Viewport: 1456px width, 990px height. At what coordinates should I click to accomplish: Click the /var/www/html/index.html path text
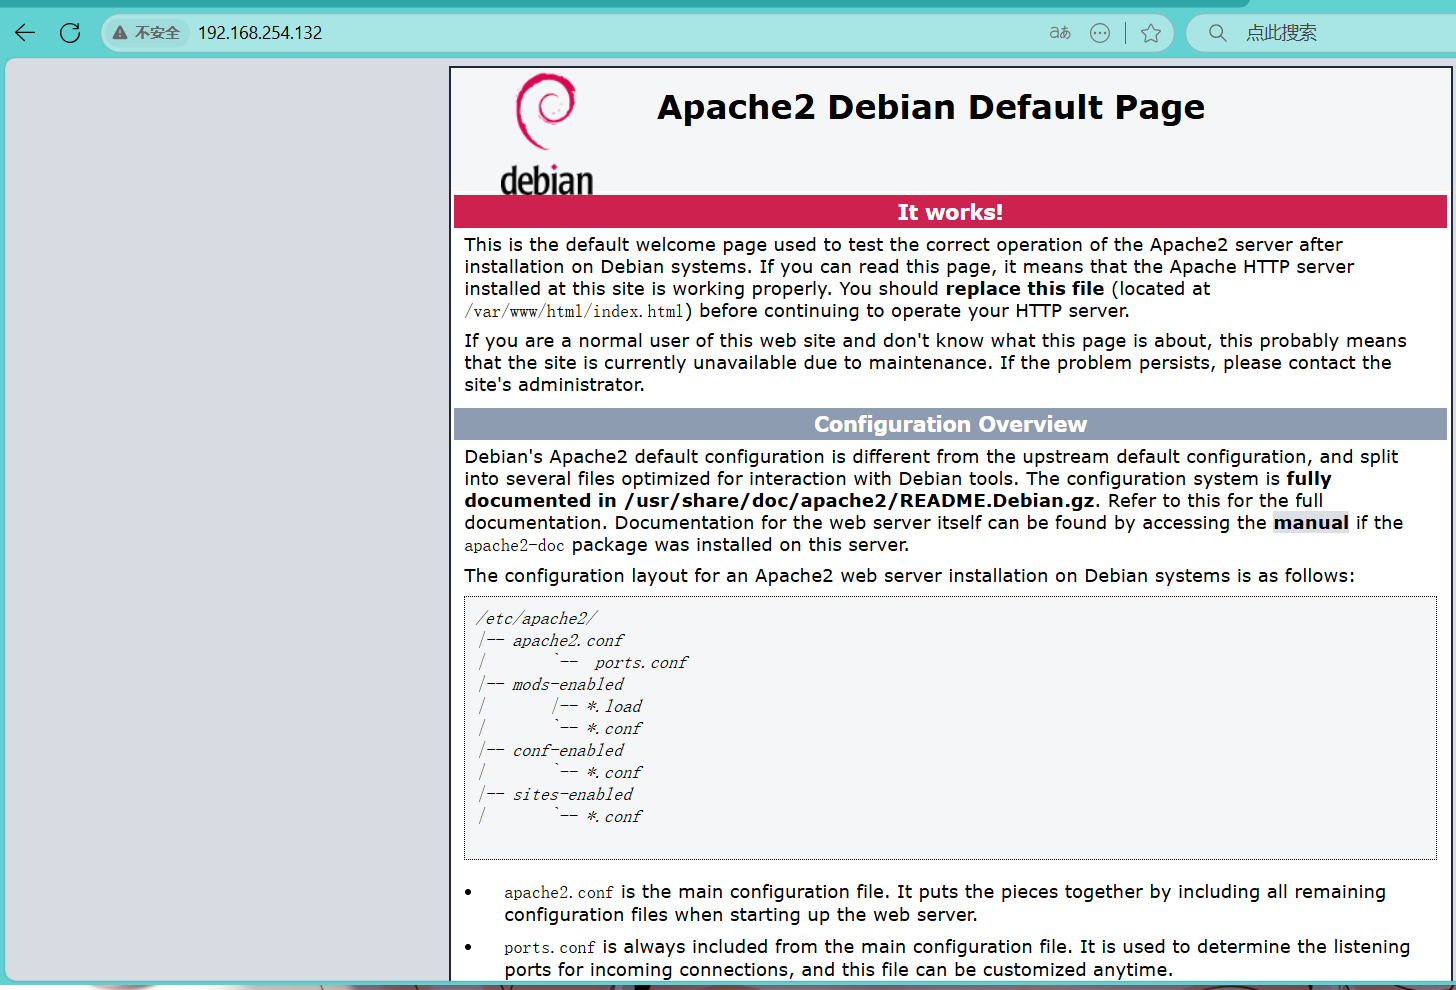coord(574,311)
